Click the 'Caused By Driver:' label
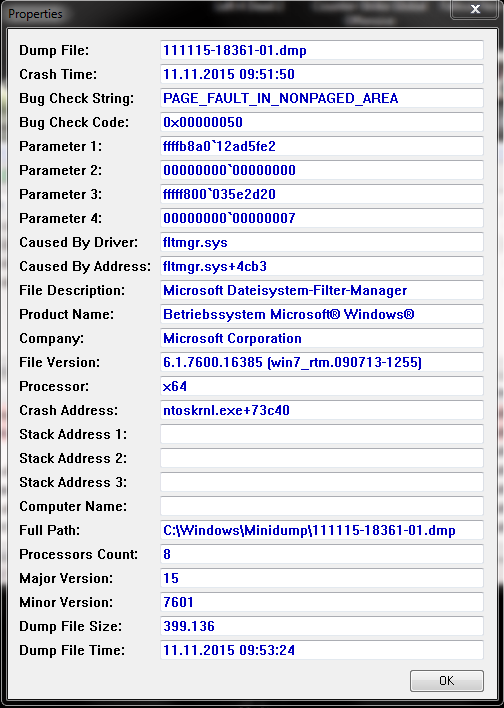The height and width of the screenshot is (708, 504). pyautogui.click(x=78, y=242)
